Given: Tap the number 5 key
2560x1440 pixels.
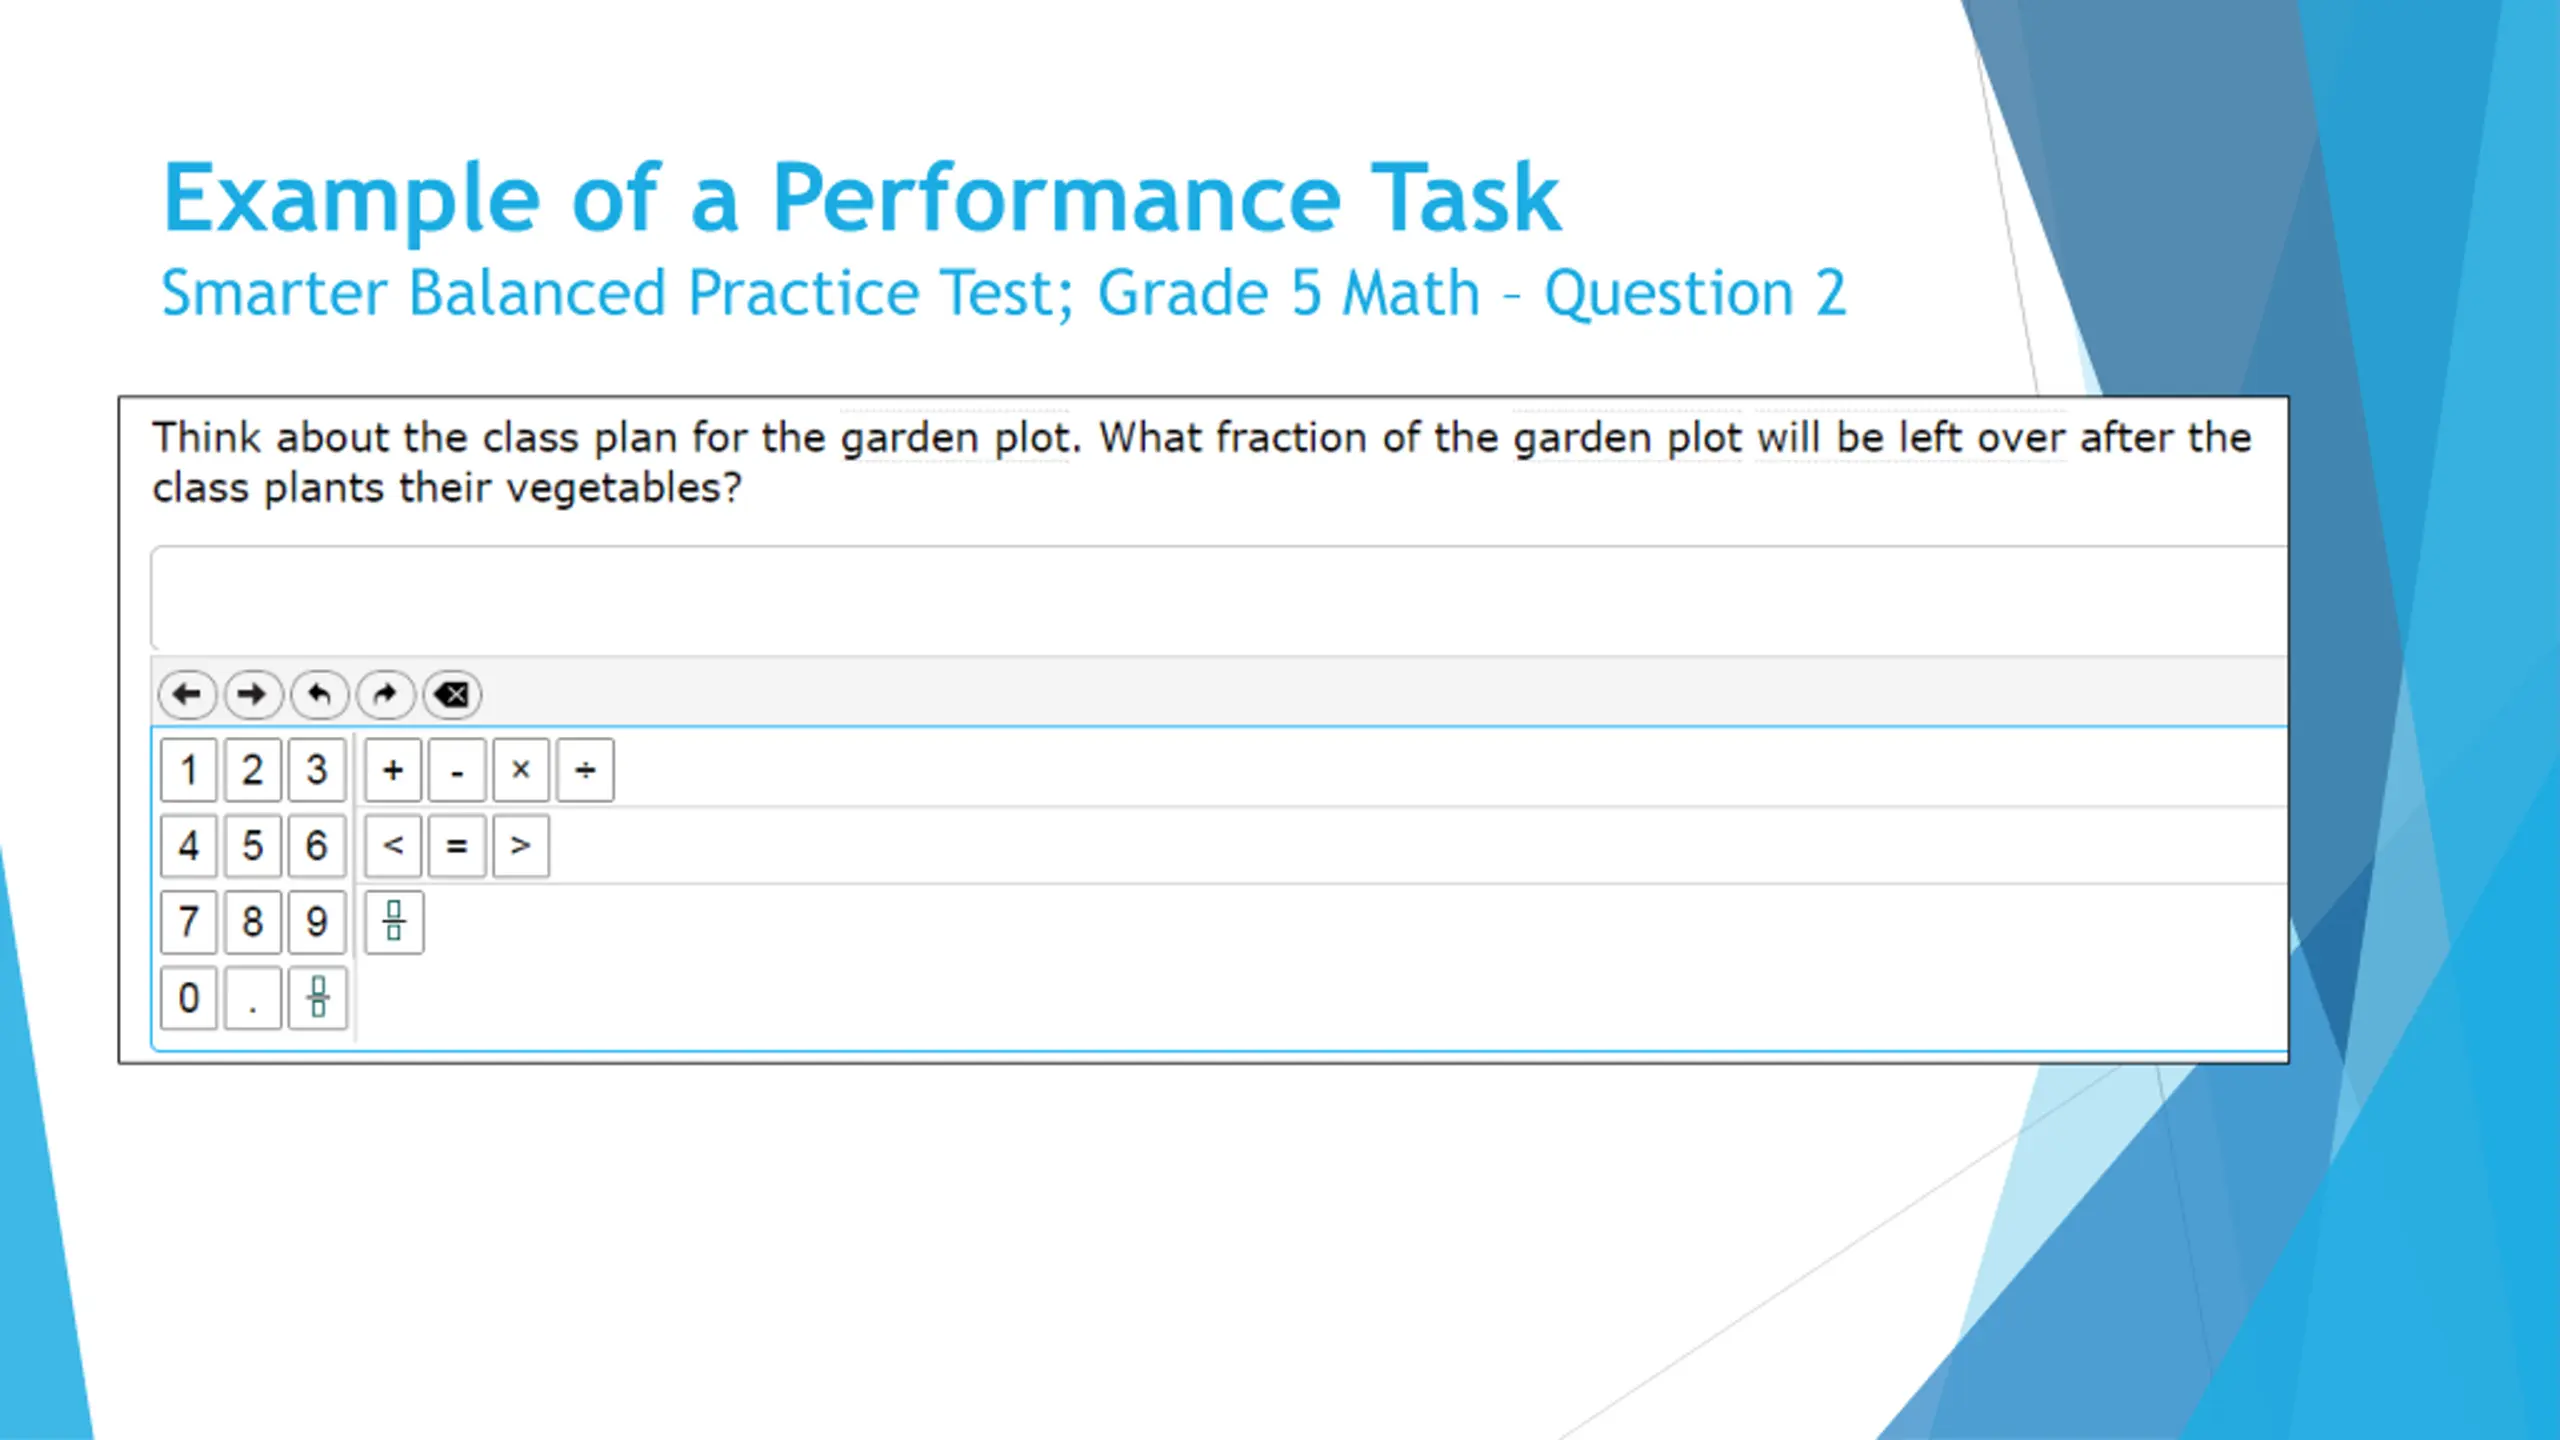Looking at the screenshot, I should tap(252, 846).
